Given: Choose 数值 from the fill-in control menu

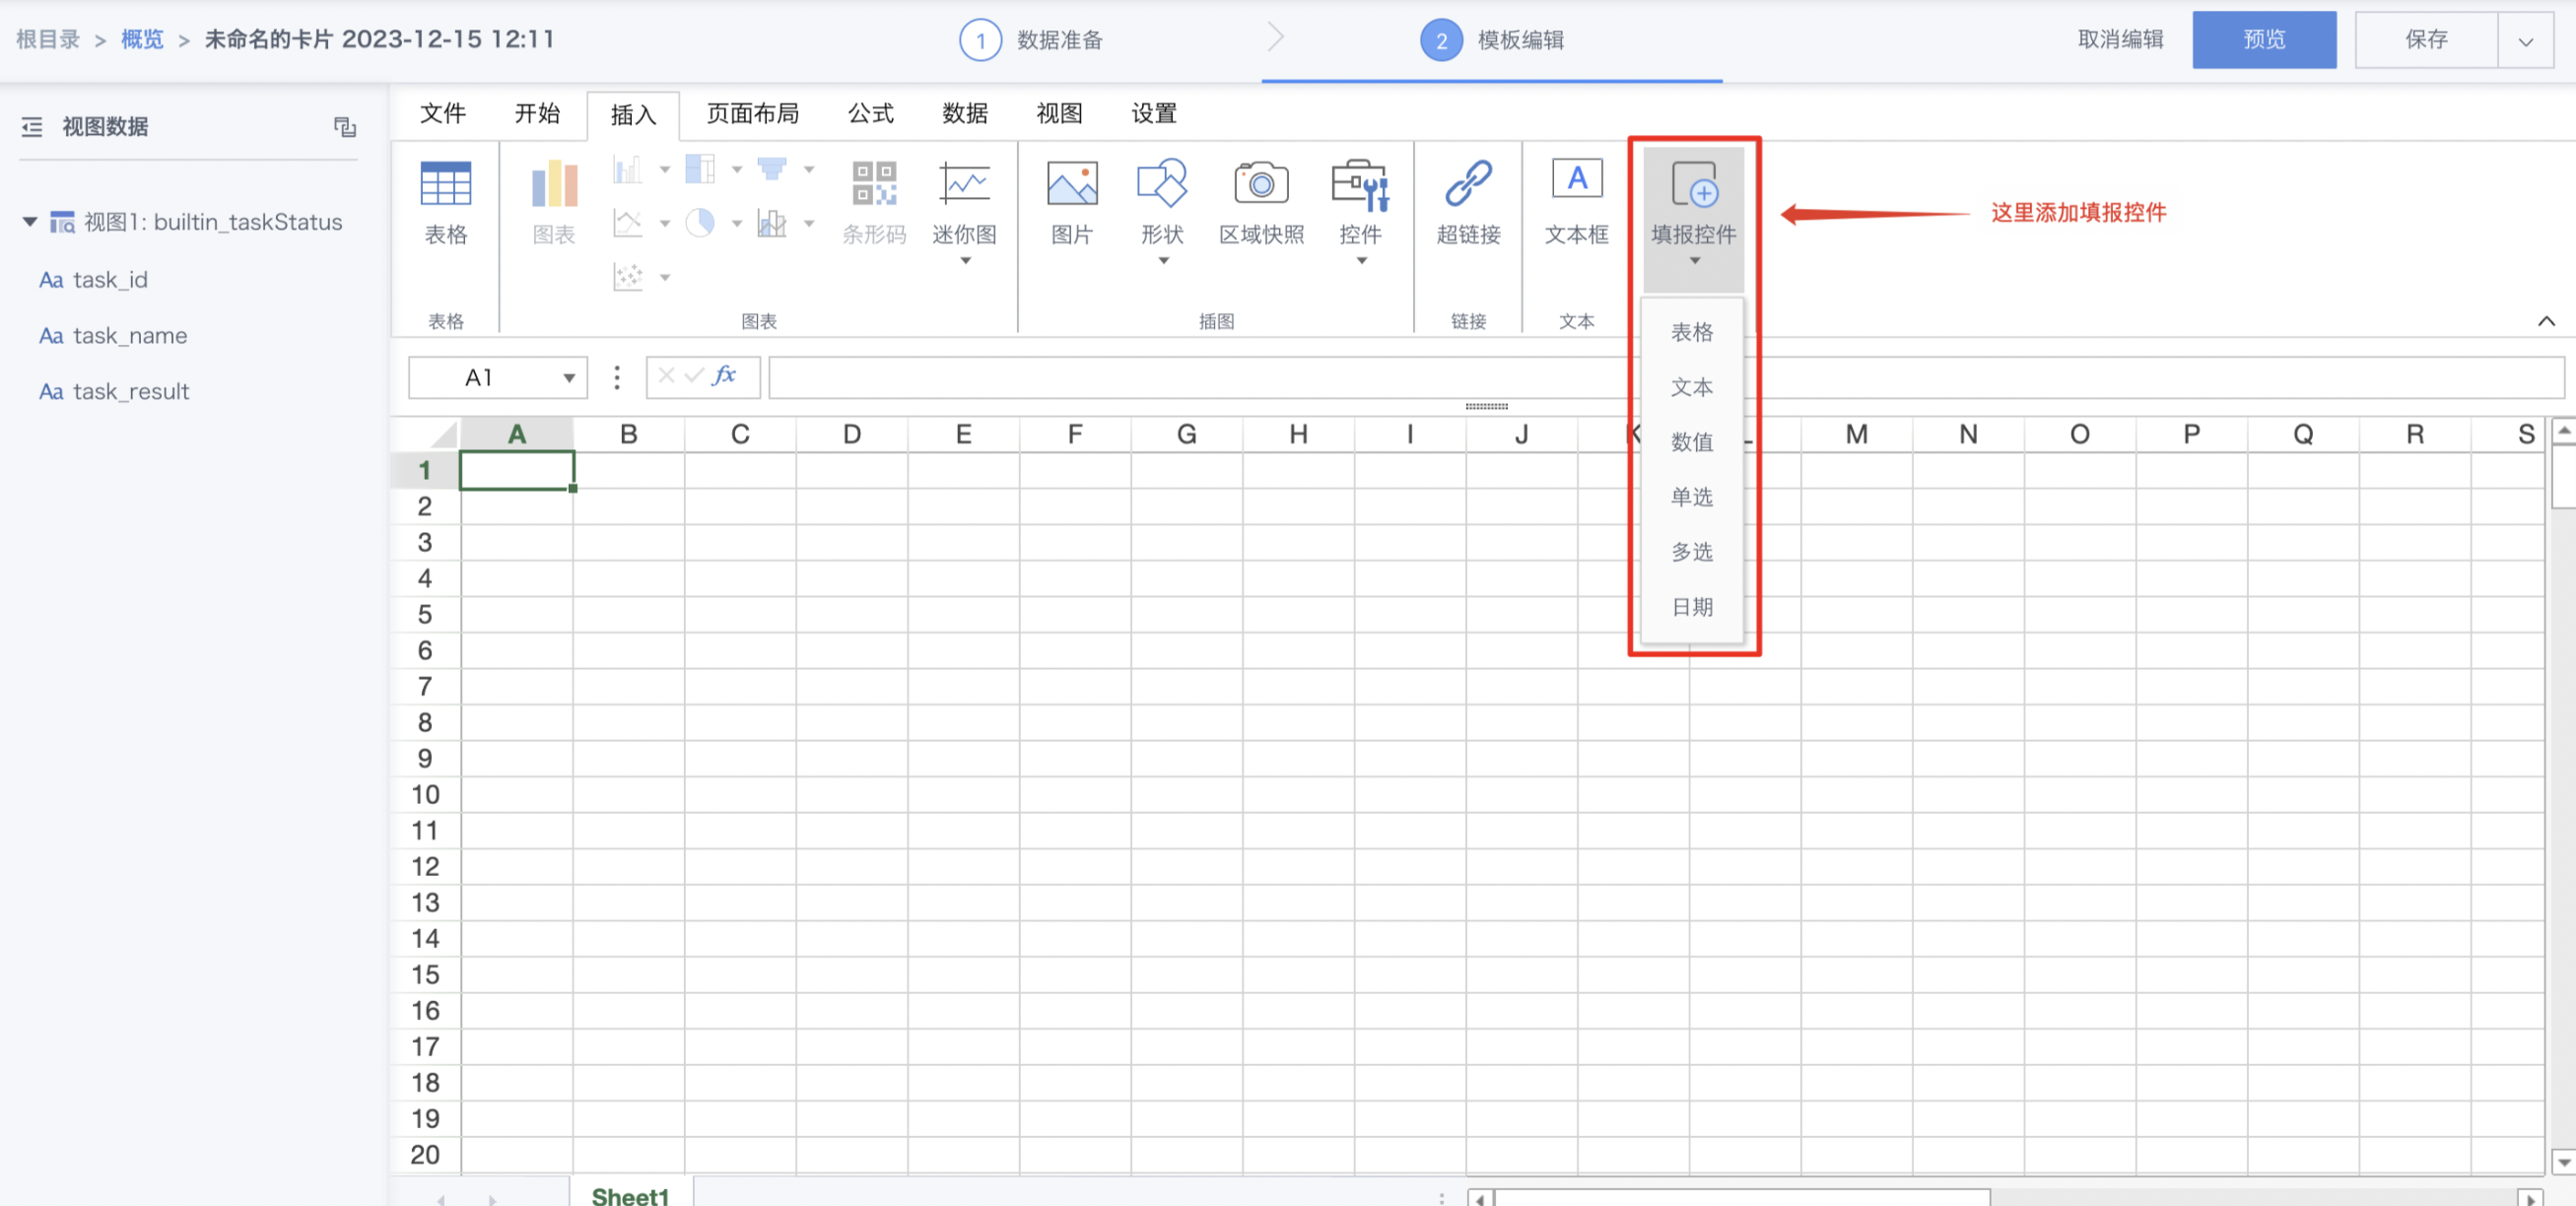Looking at the screenshot, I should (x=1692, y=442).
